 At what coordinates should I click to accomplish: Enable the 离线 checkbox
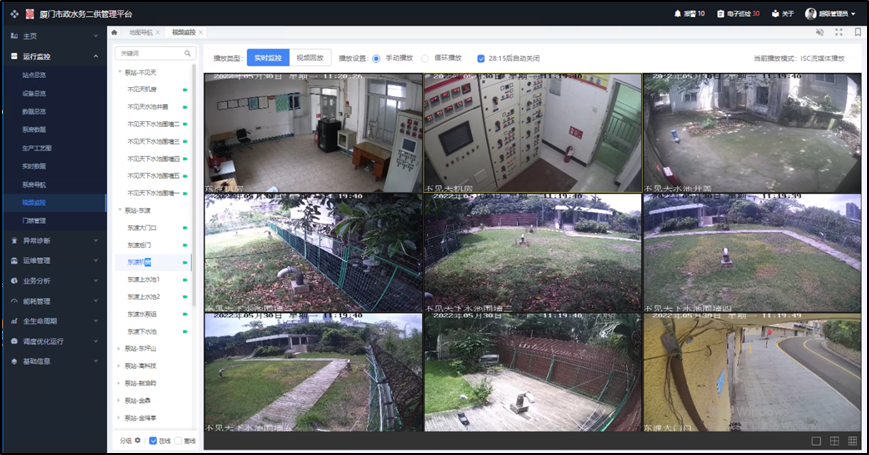coord(178,440)
